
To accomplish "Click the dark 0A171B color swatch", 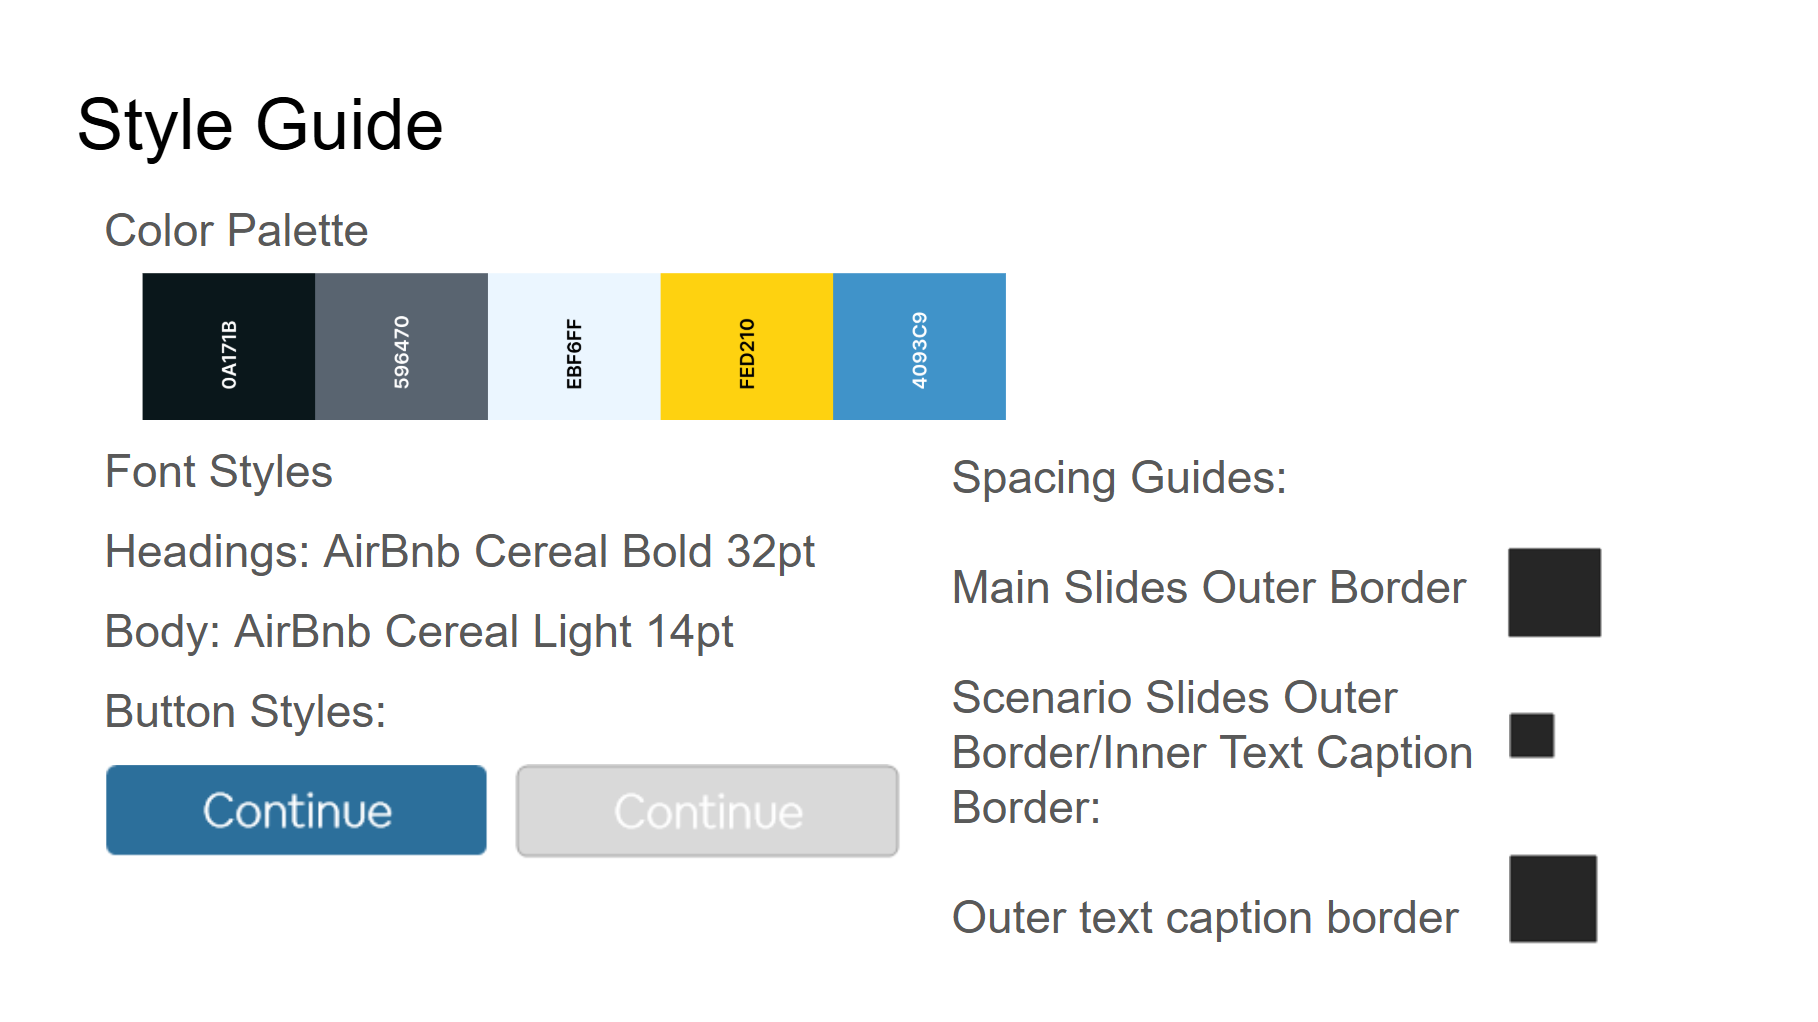I will click(228, 346).
